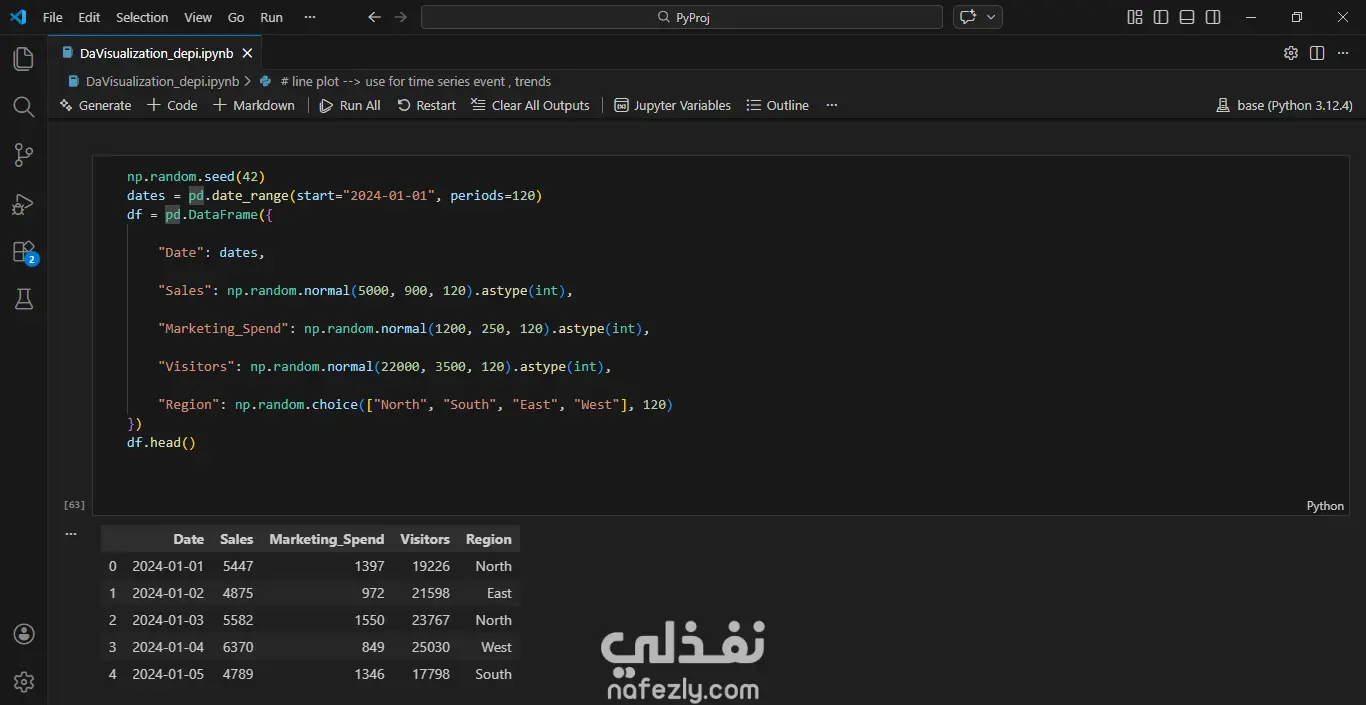Open the Run and Debug view
This screenshot has width=1366, height=705.
(x=24, y=204)
